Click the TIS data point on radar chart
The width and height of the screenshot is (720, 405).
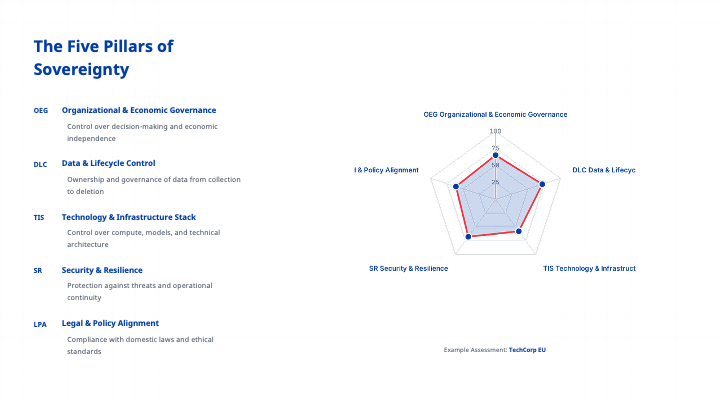click(x=519, y=232)
